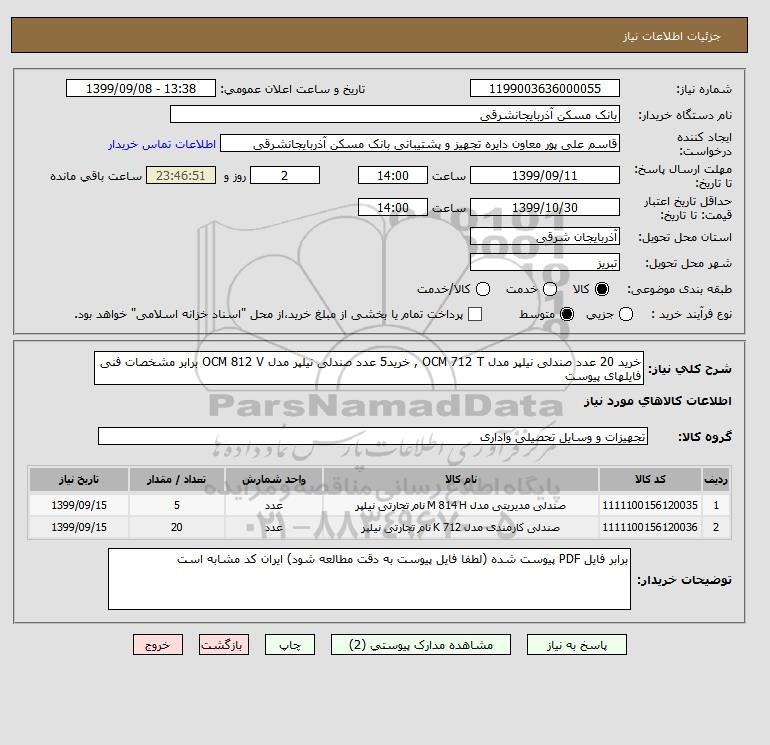This screenshot has width=770, height=745.
Task: Click general need description text box
Action: pos(369,368)
